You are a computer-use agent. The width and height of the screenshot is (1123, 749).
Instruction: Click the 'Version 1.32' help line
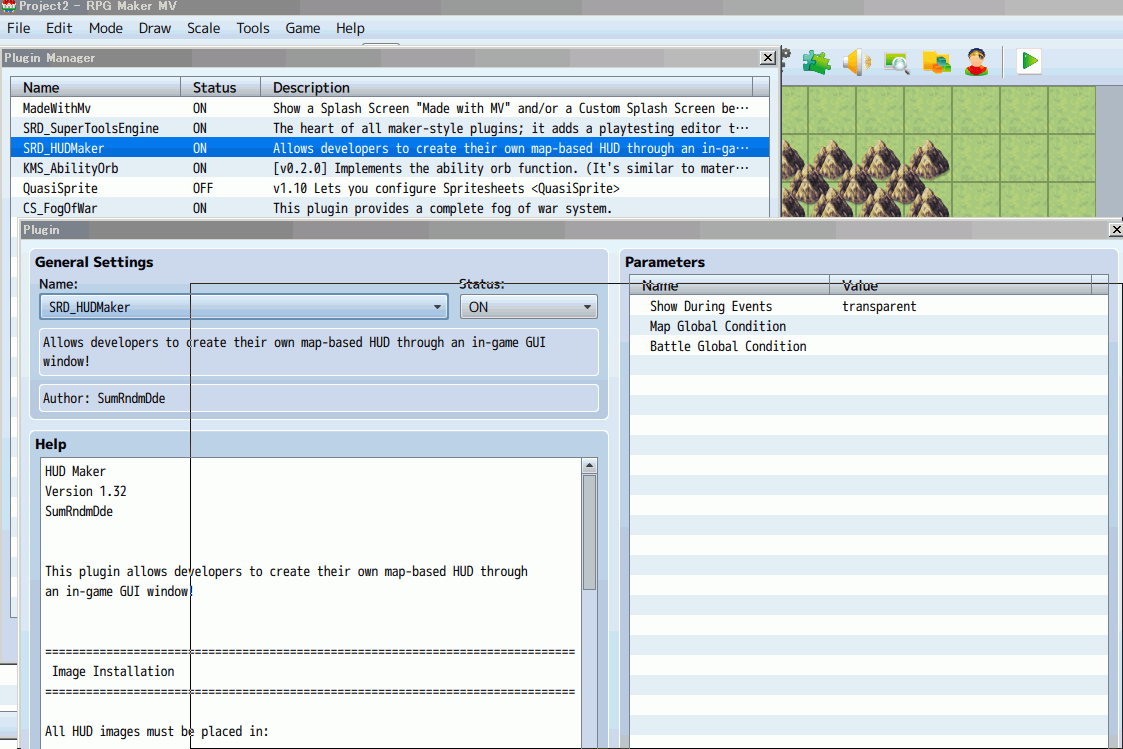86,491
